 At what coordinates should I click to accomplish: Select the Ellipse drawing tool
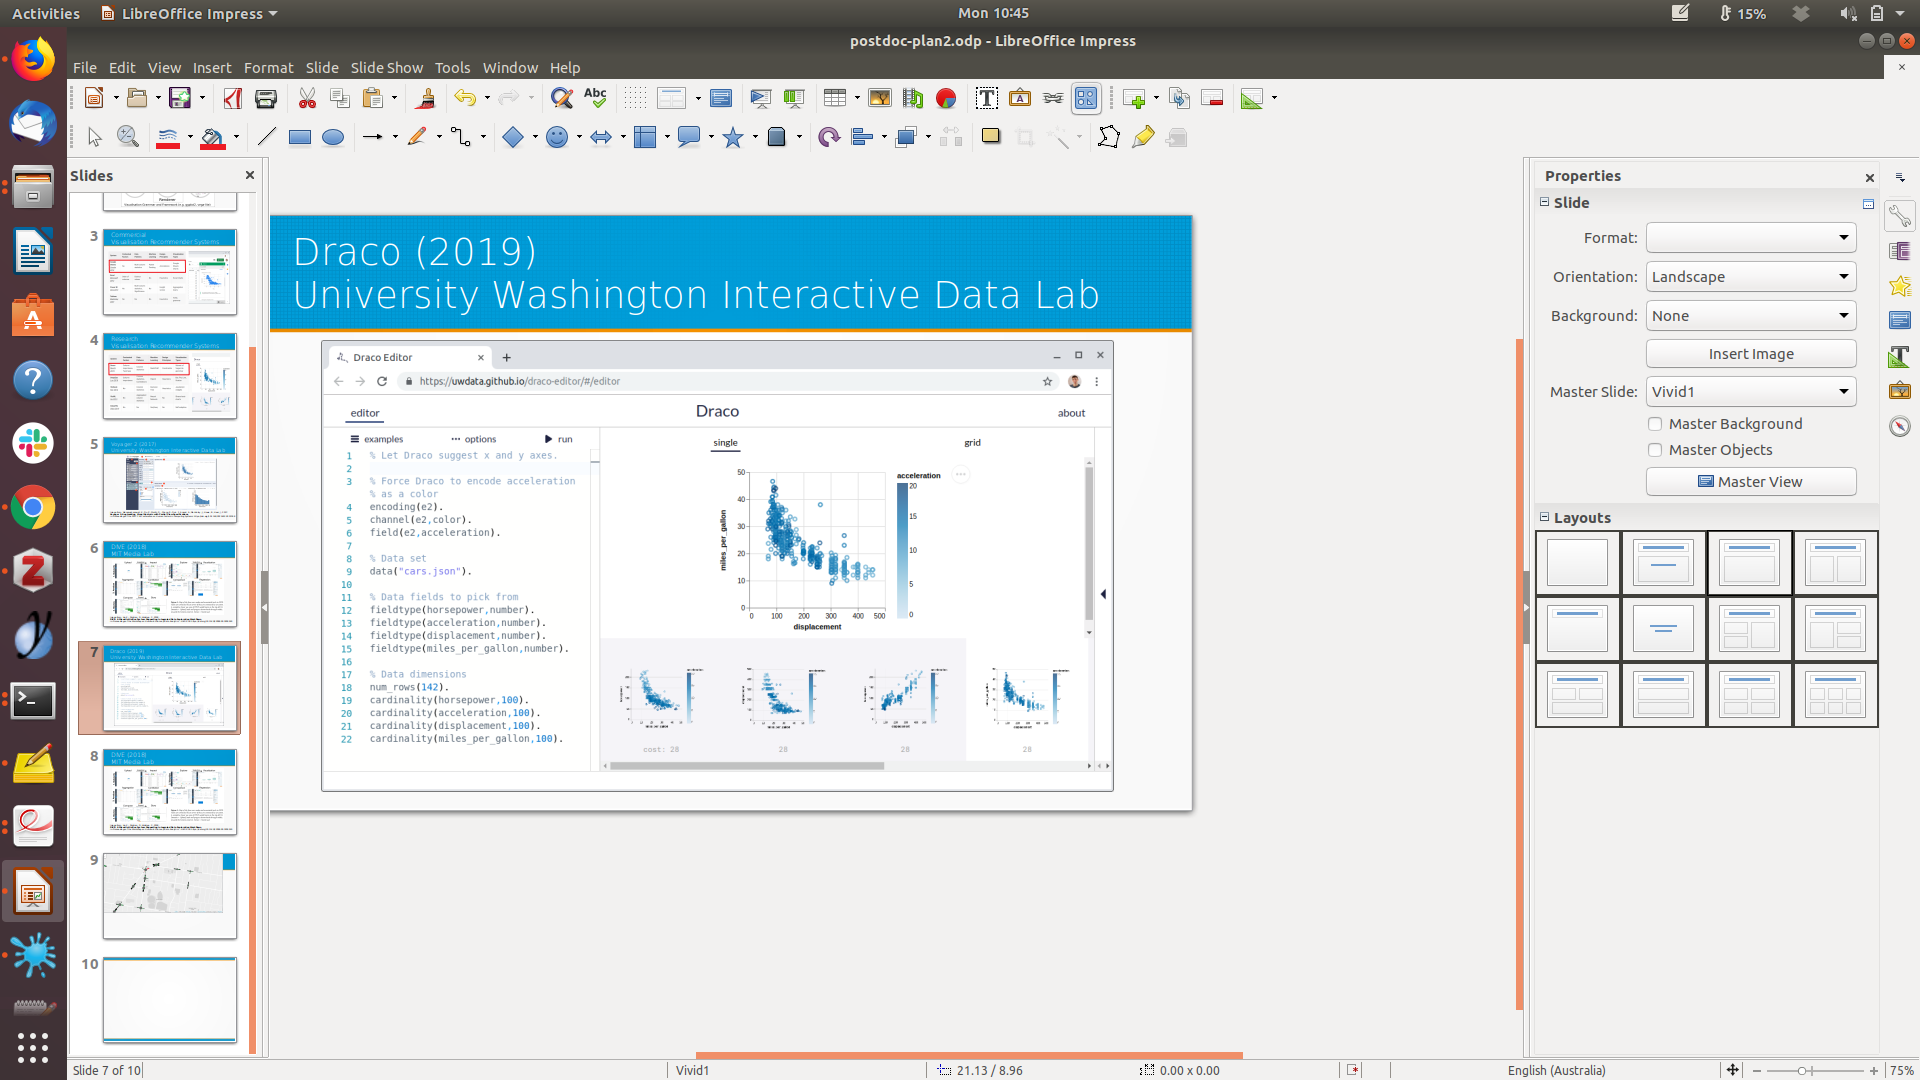coord(333,138)
